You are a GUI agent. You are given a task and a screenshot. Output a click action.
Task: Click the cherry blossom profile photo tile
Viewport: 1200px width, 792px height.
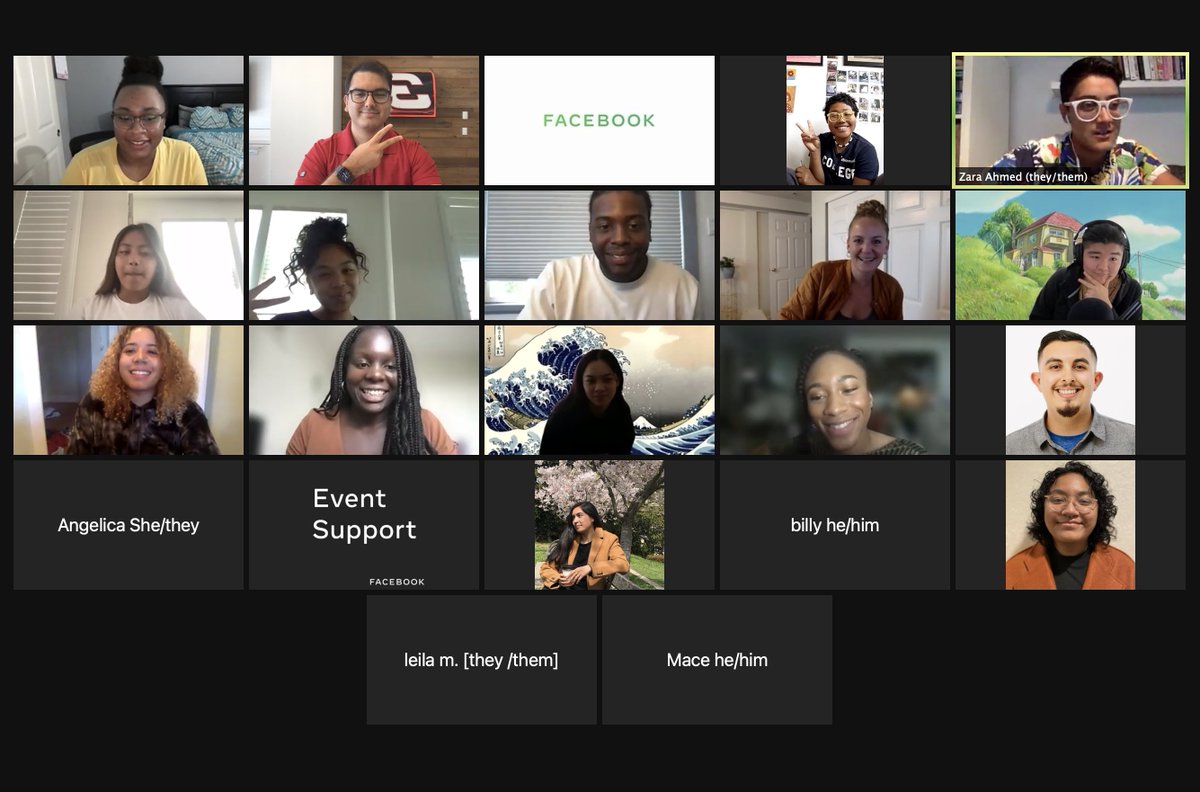coord(599,525)
